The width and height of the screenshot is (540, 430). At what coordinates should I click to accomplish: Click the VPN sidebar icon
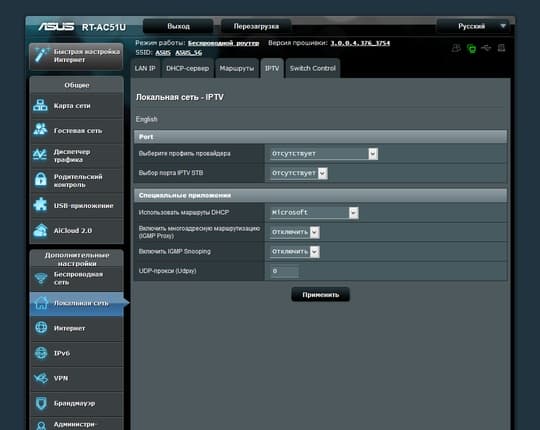(41, 378)
